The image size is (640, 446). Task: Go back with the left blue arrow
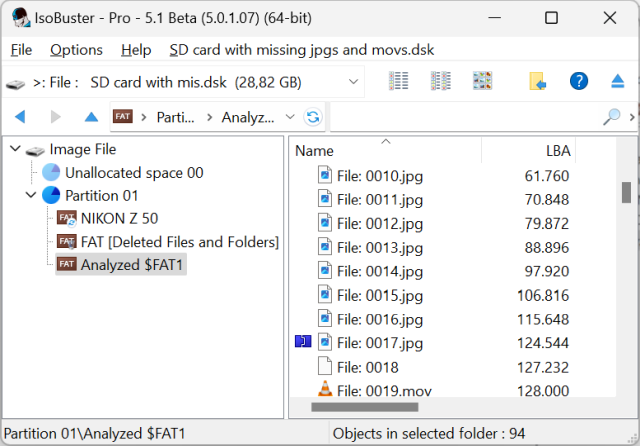(20, 117)
